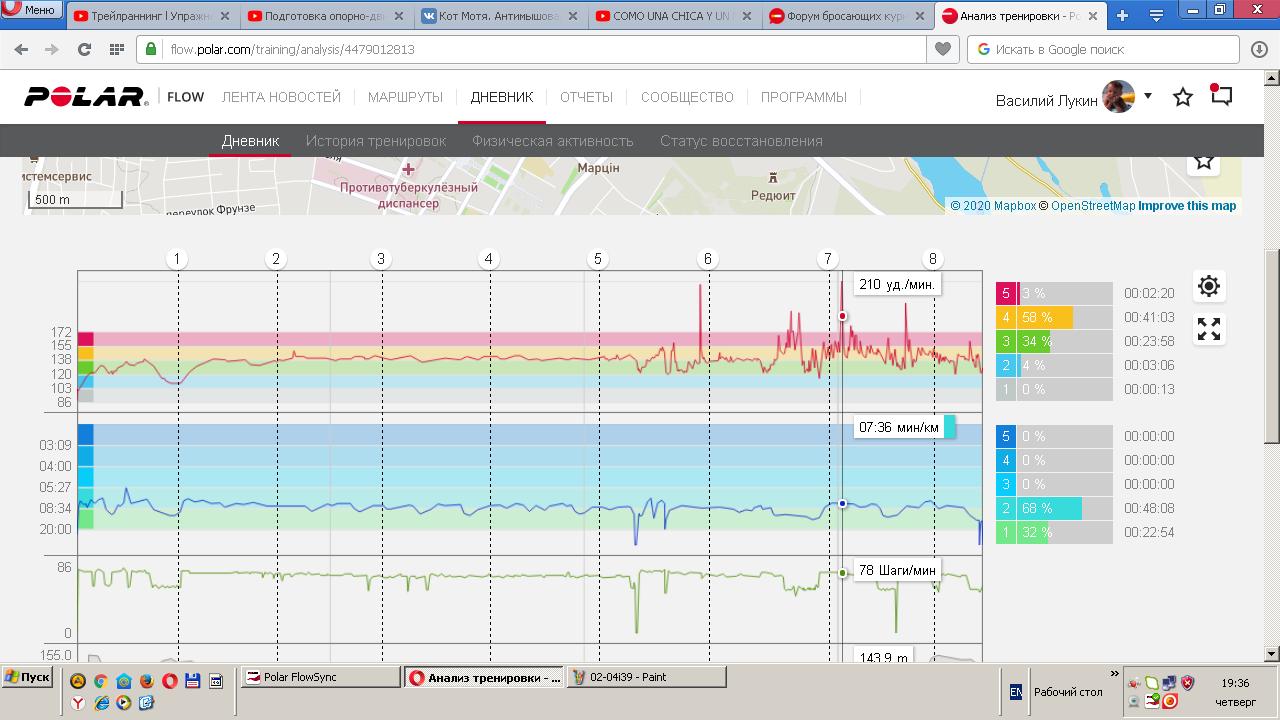1280x720 pixels.
Task: Switch to the История тренировок tab
Action: pyautogui.click(x=376, y=141)
